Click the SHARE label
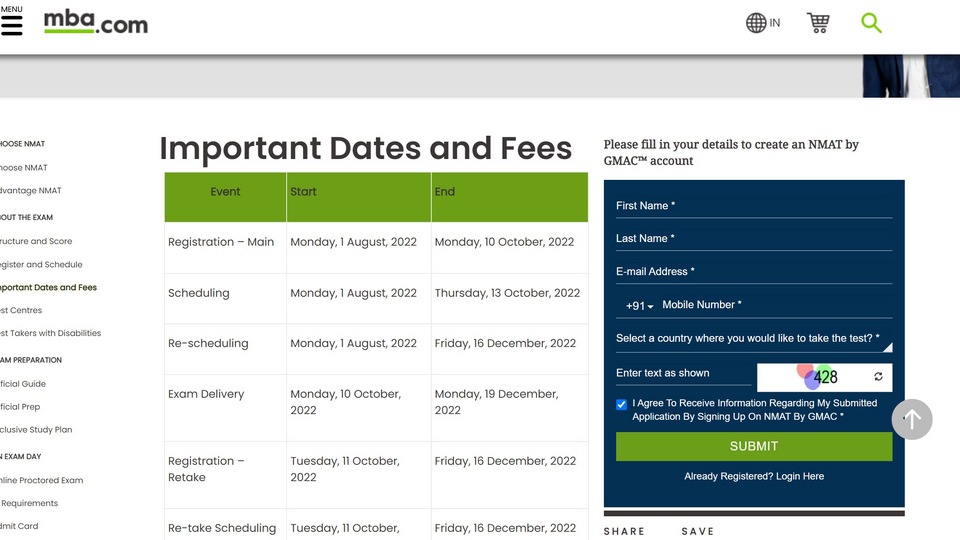The height and width of the screenshot is (540, 960). [624, 531]
